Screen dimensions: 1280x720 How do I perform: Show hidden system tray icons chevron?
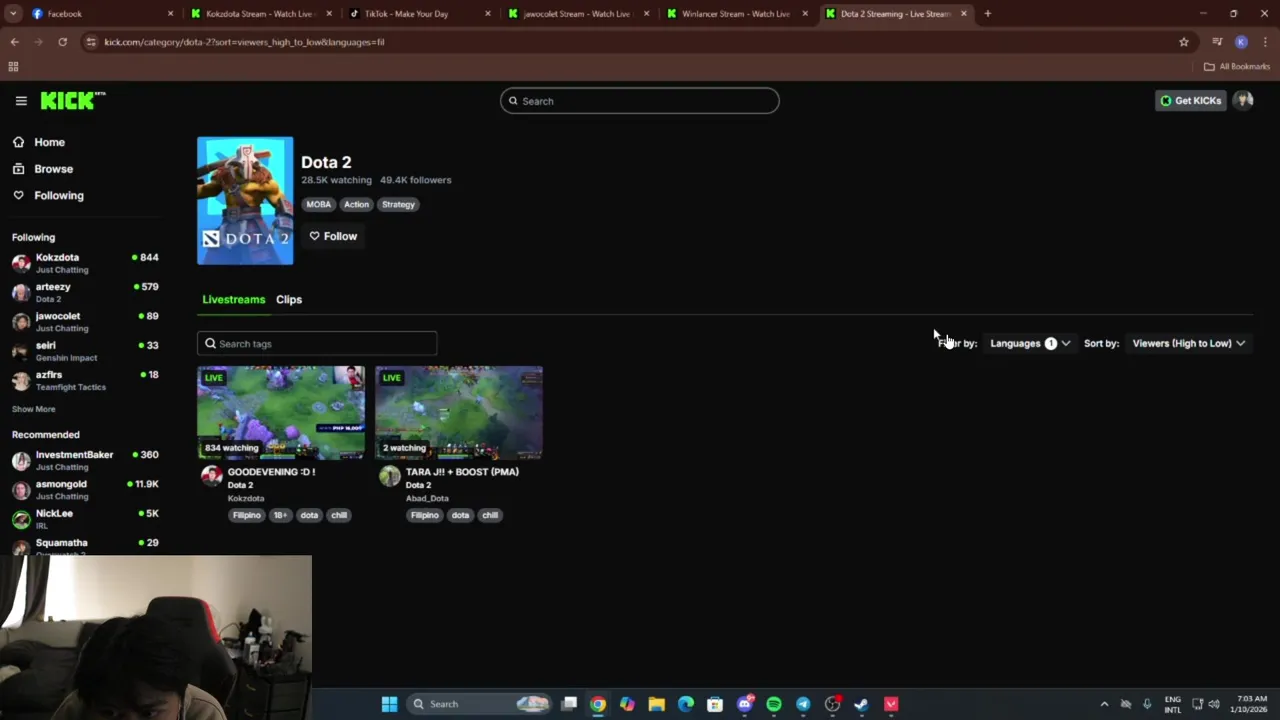1104,704
